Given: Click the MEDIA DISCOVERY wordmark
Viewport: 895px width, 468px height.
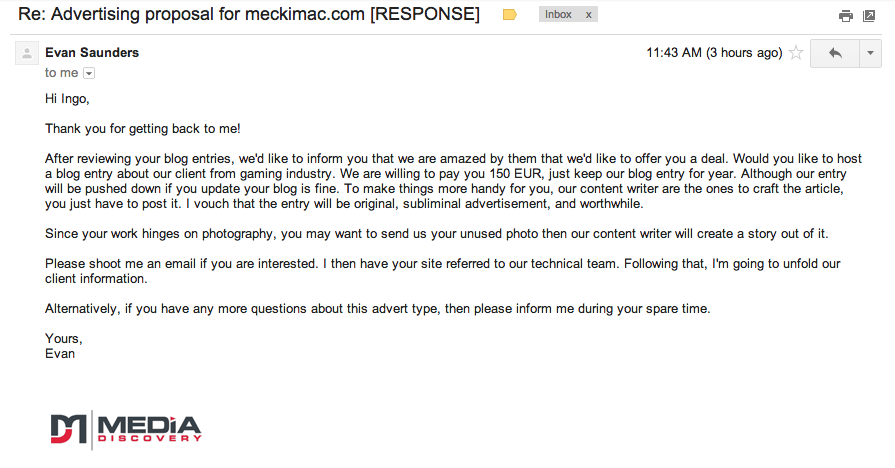Looking at the screenshot, I should coord(150,429).
